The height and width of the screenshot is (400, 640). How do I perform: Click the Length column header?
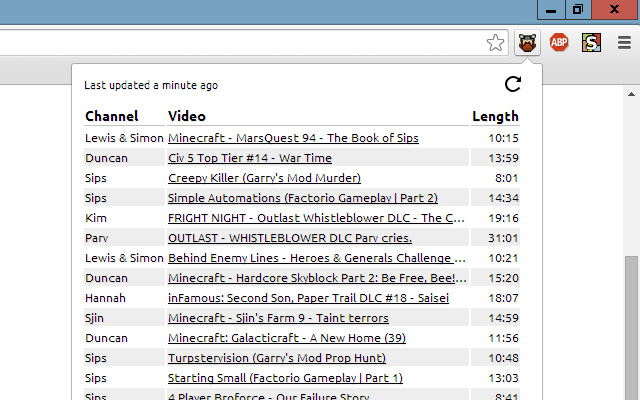(495, 116)
